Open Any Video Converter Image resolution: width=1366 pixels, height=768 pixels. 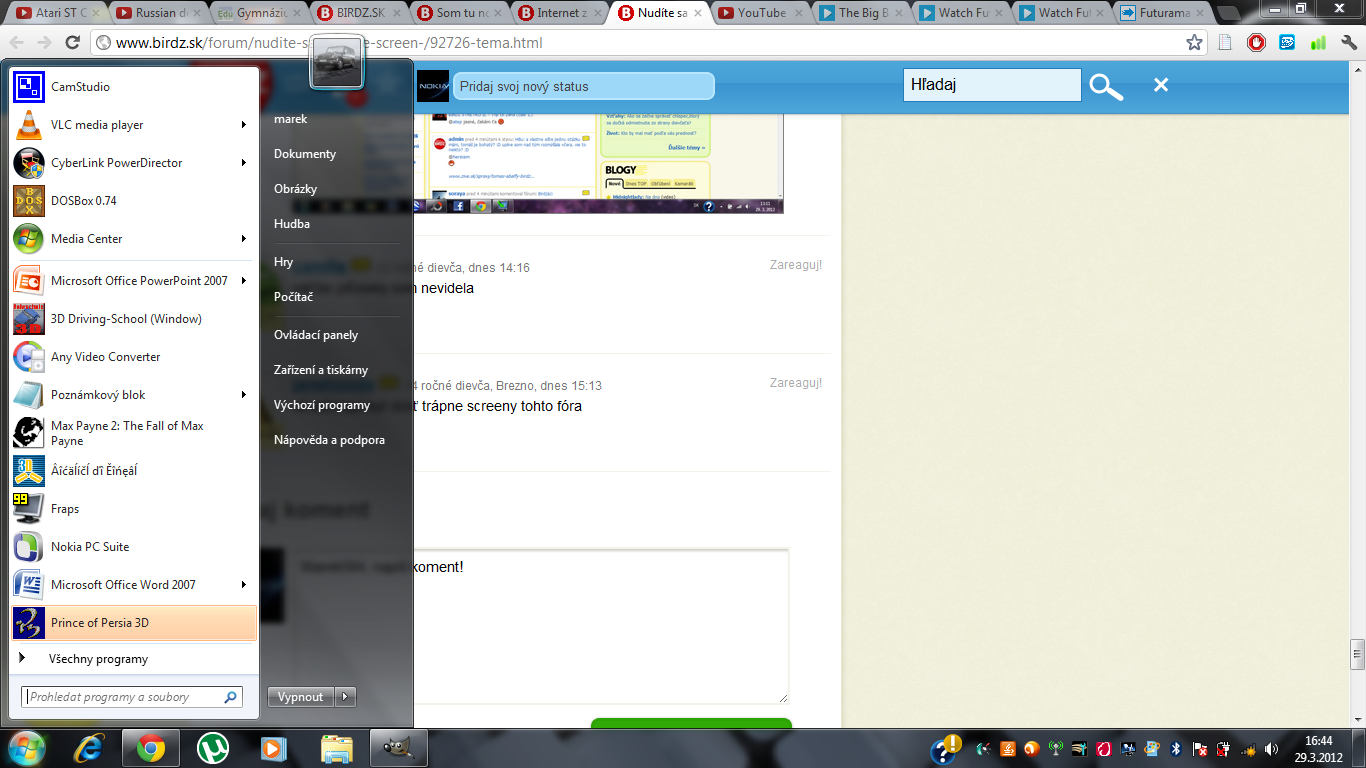(134, 357)
